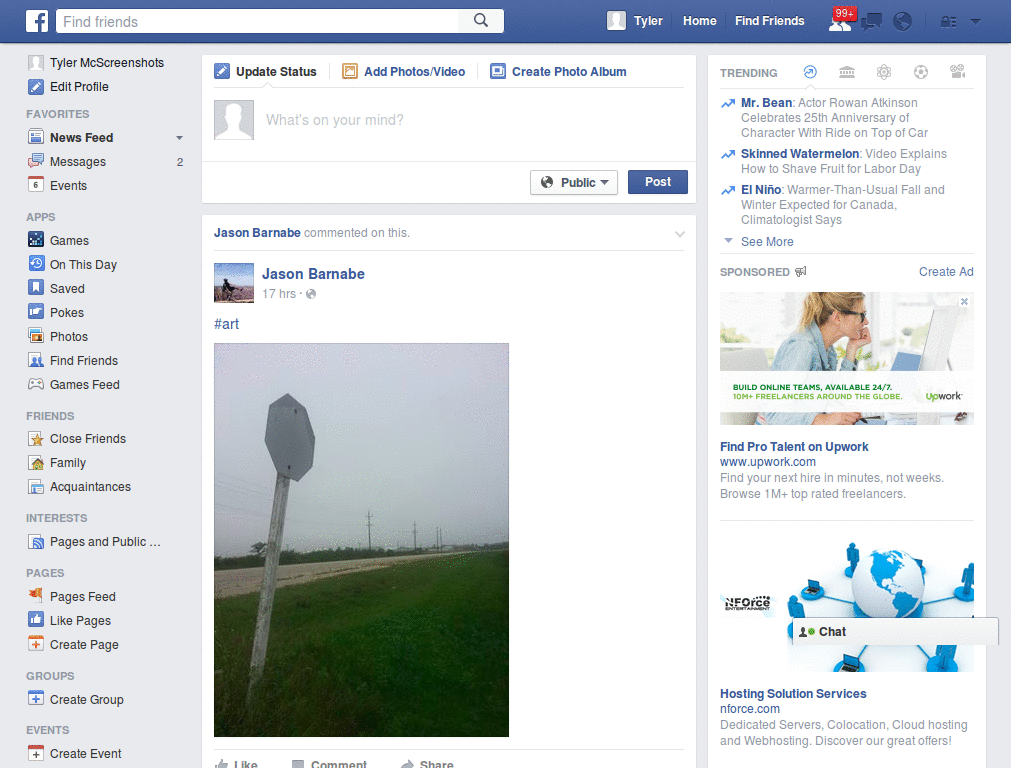Show Entertainment trending topics
The width and height of the screenshot is (1024, 768).
tap(957, 71)
